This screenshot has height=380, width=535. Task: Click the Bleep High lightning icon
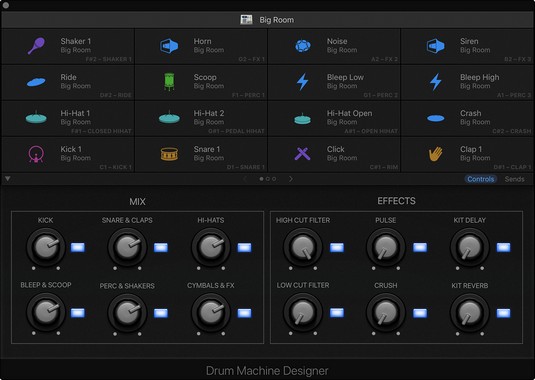(436, 82)
